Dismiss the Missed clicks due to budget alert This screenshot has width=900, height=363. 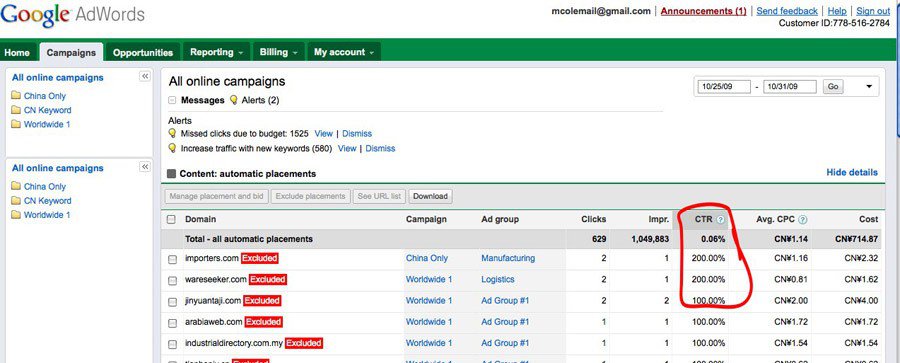[x=357, y=133]
